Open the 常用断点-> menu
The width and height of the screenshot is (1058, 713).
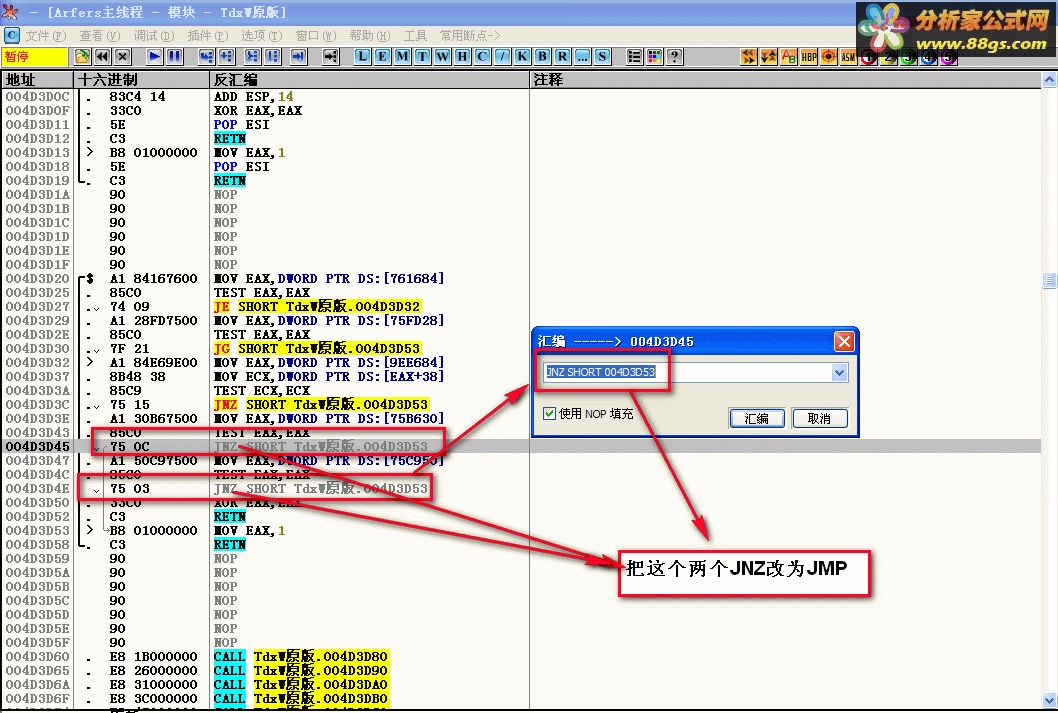[x=470, y=35]
